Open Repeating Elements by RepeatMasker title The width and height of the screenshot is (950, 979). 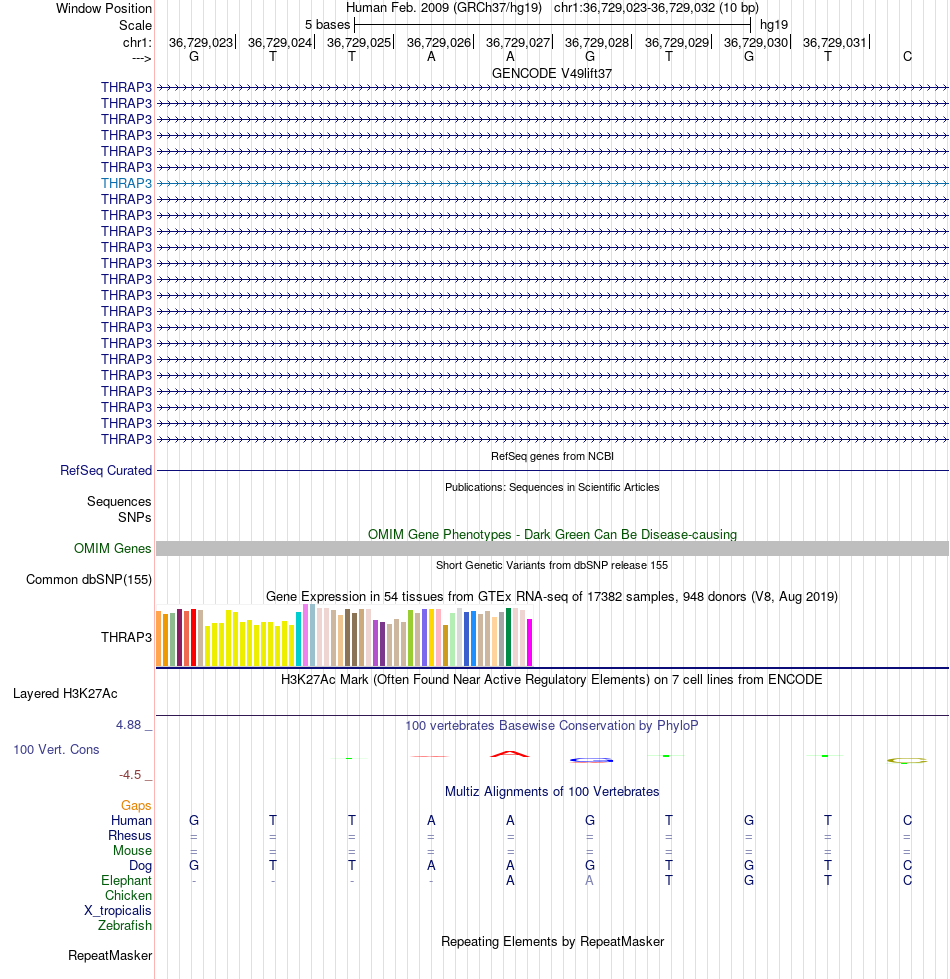552,941
